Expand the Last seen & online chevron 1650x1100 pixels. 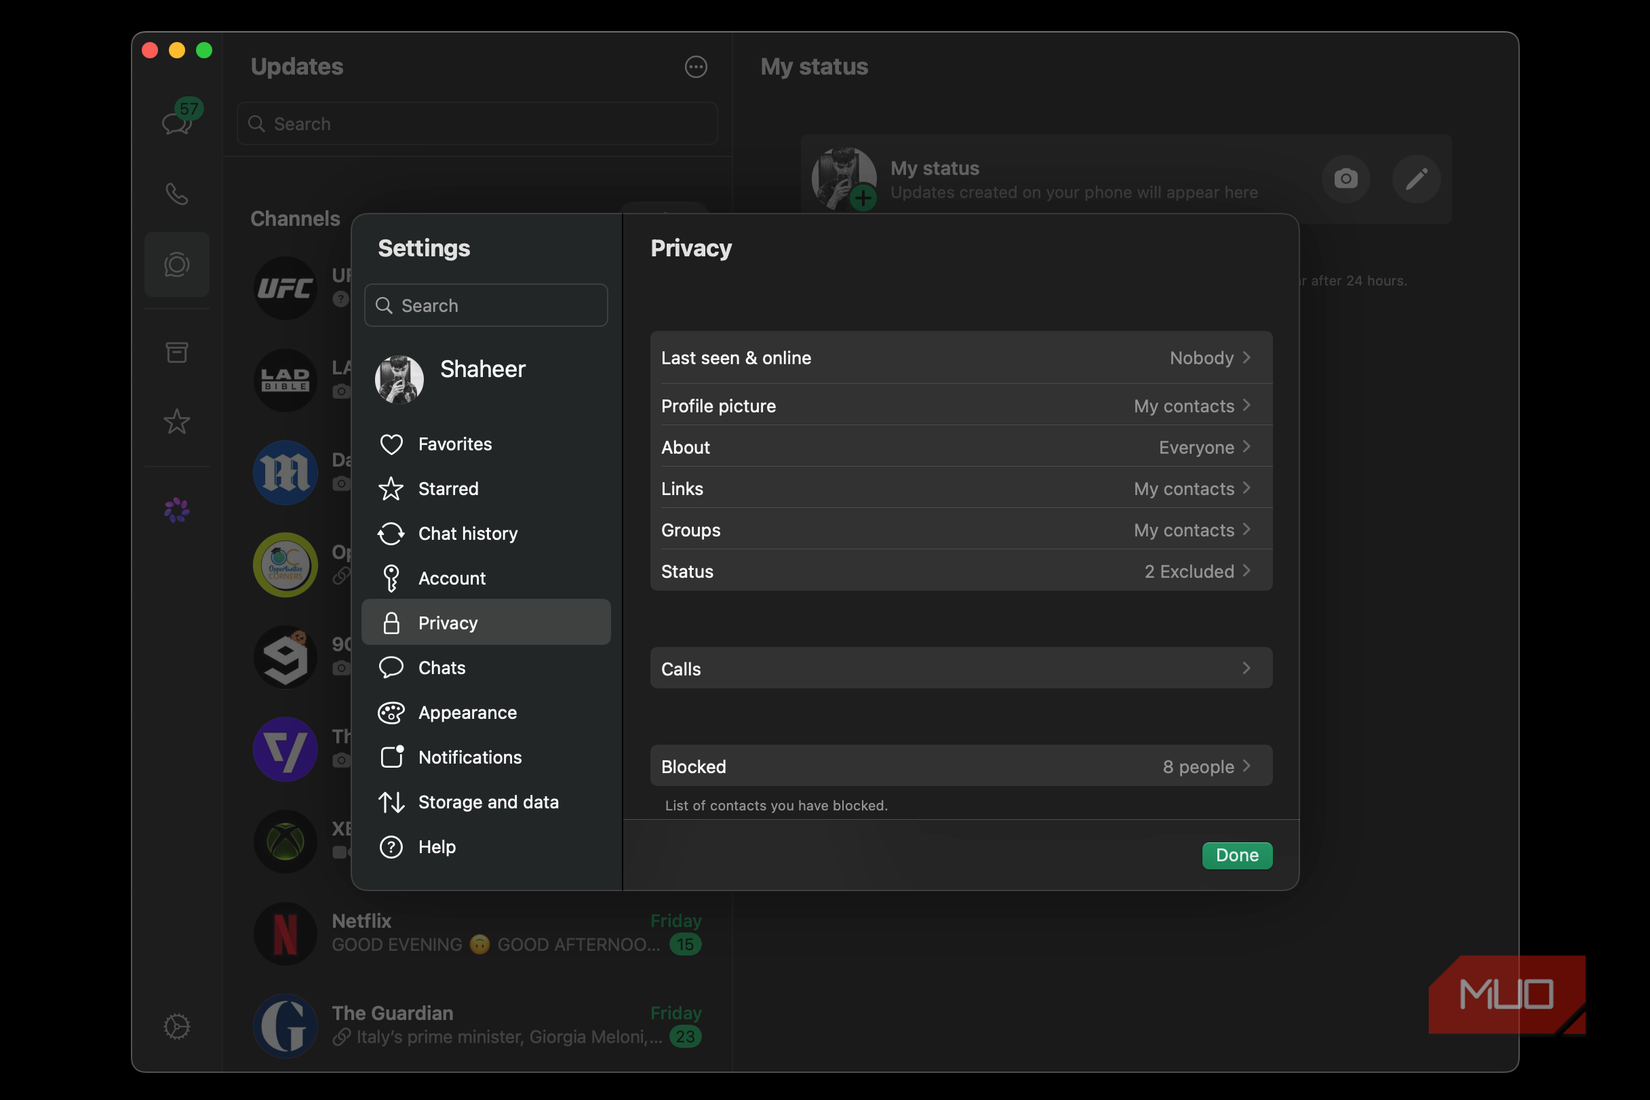[1246, 357]
